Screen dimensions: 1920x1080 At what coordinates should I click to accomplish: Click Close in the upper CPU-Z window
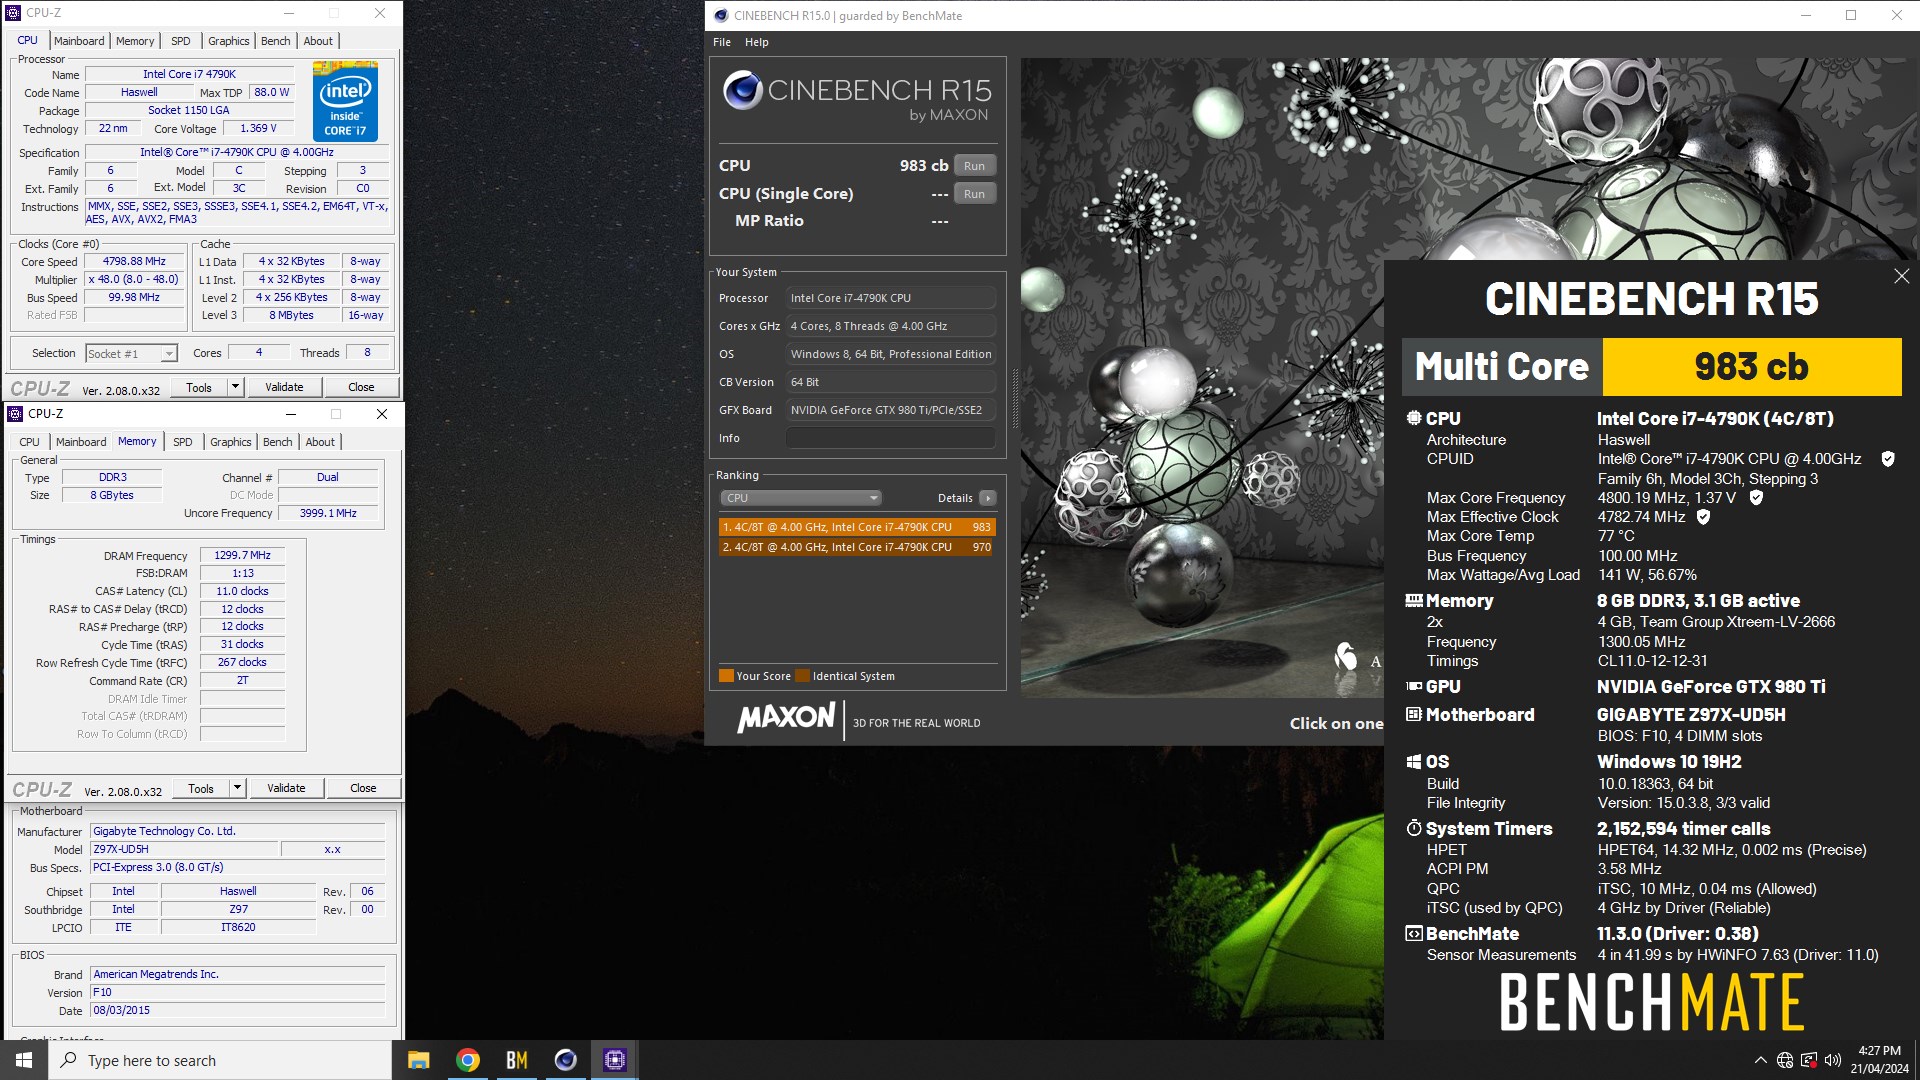coord(361,387)
